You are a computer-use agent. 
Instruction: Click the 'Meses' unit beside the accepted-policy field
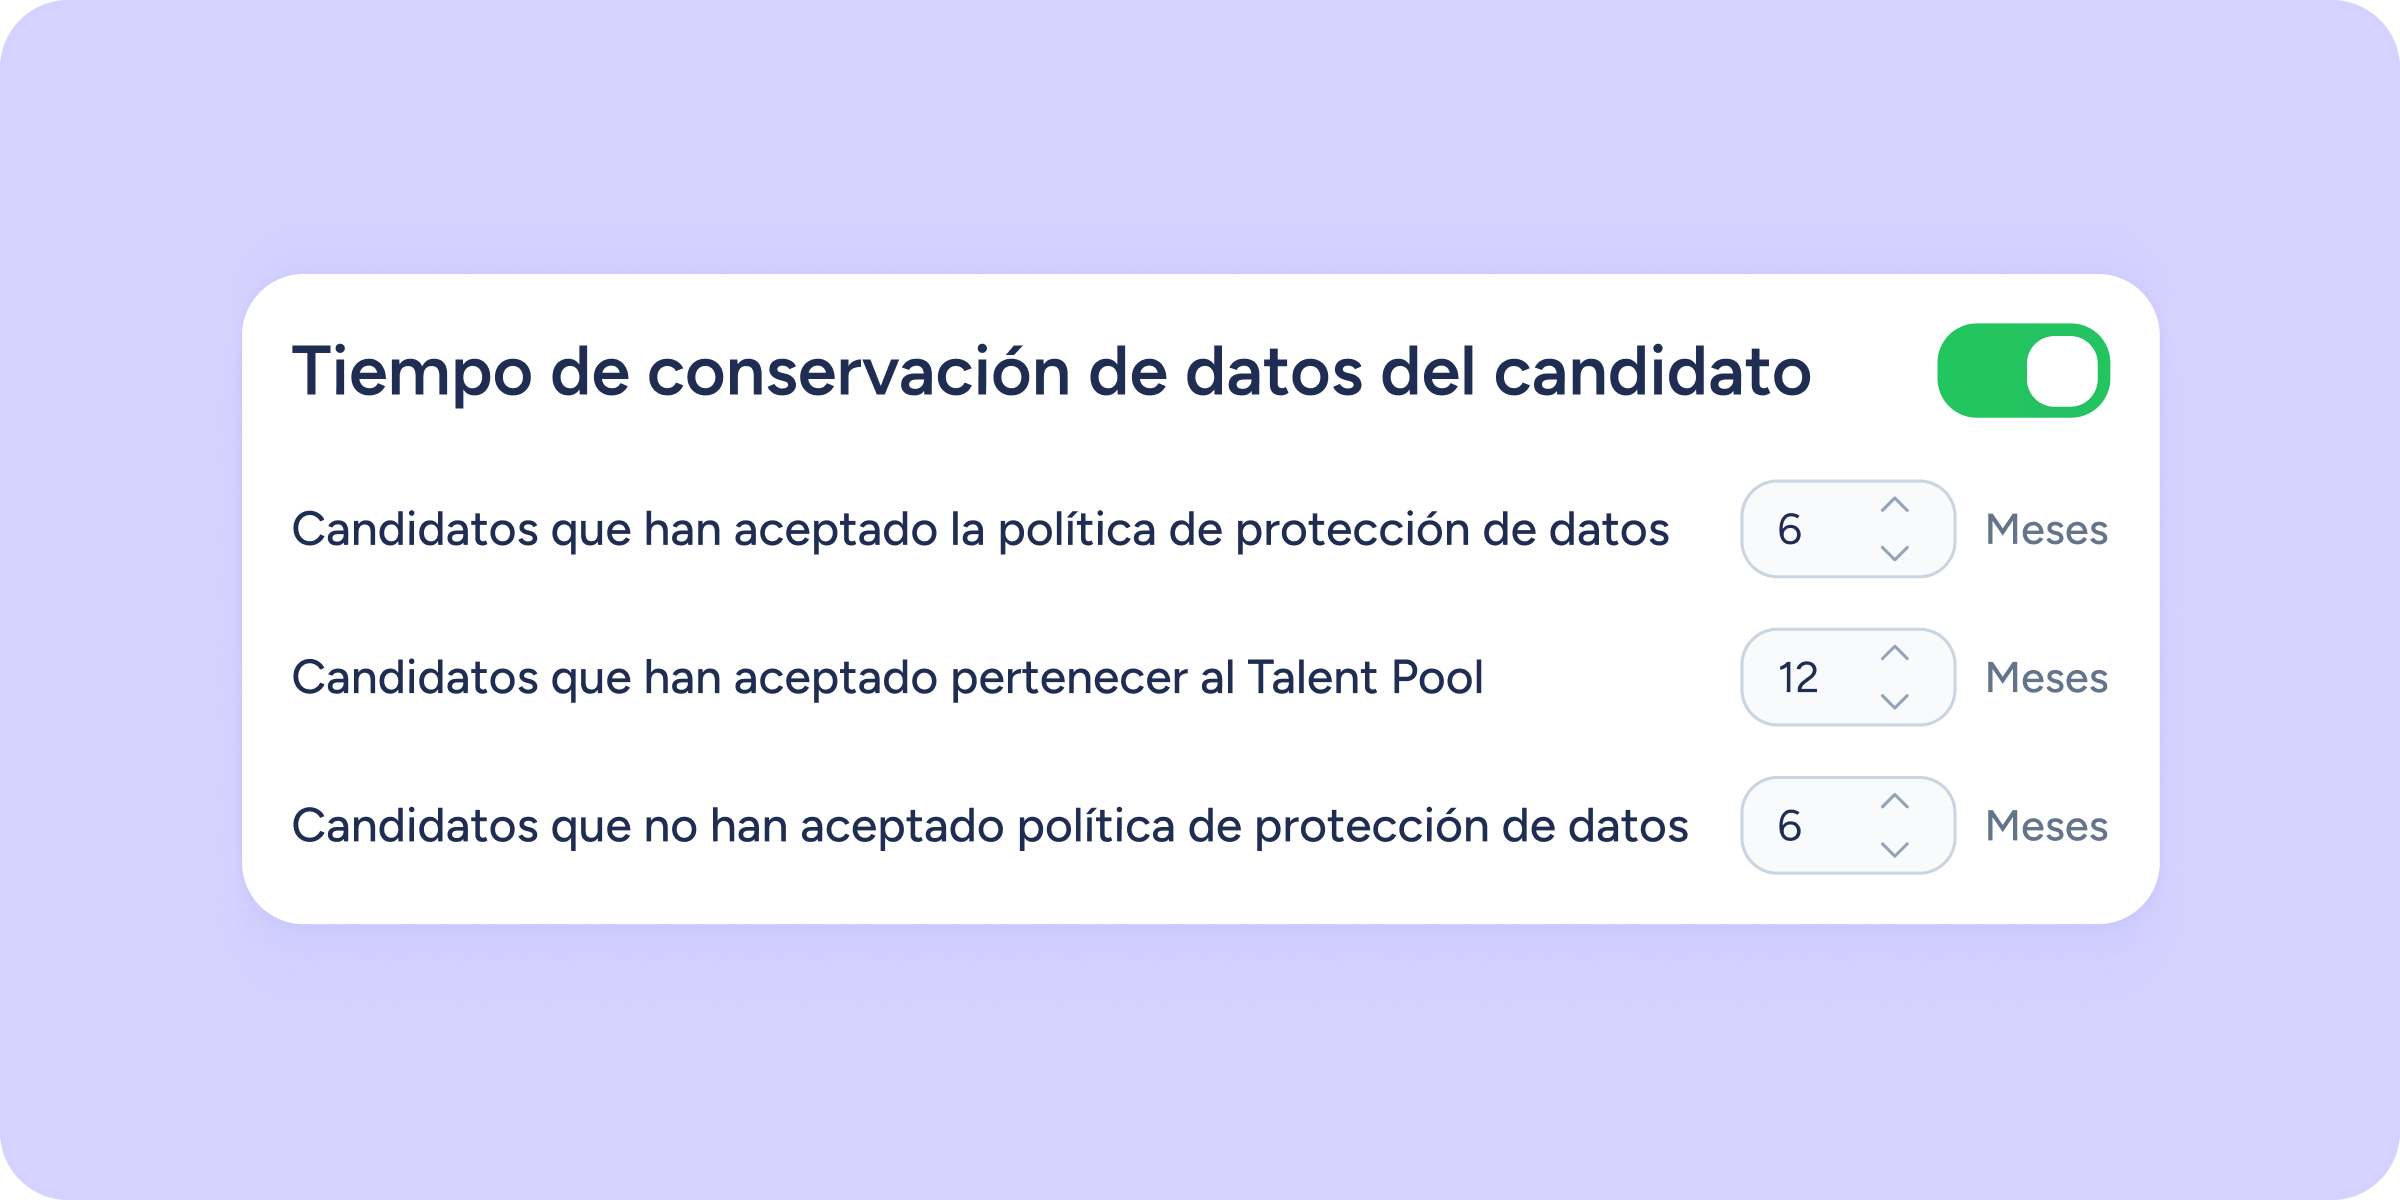tap(2046, 529)
